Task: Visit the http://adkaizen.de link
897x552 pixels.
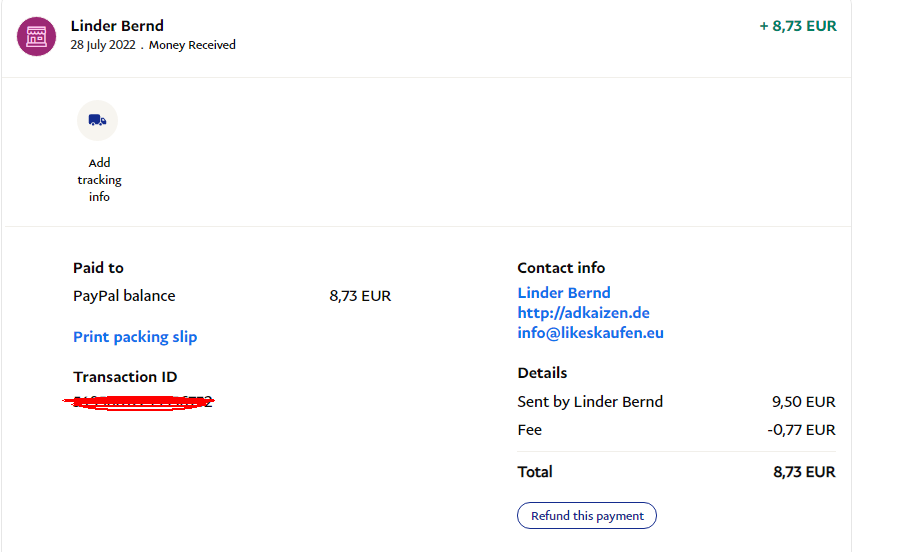Action: click(584, 313)
